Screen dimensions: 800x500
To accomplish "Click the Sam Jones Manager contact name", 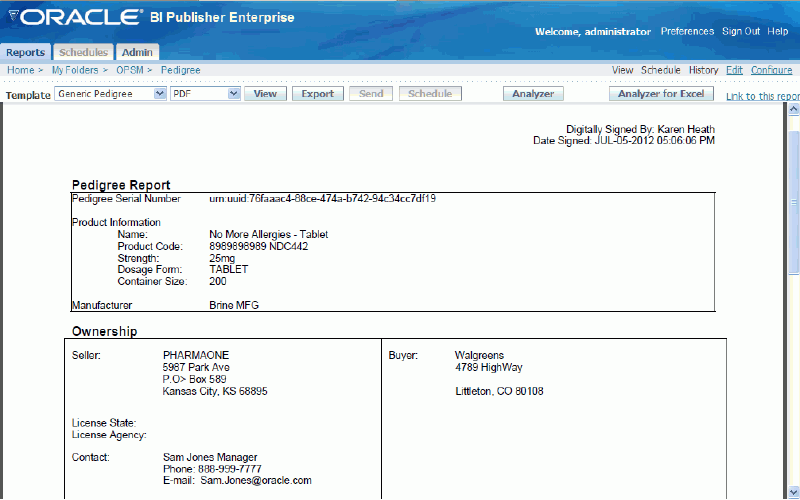I will [210, 457].
